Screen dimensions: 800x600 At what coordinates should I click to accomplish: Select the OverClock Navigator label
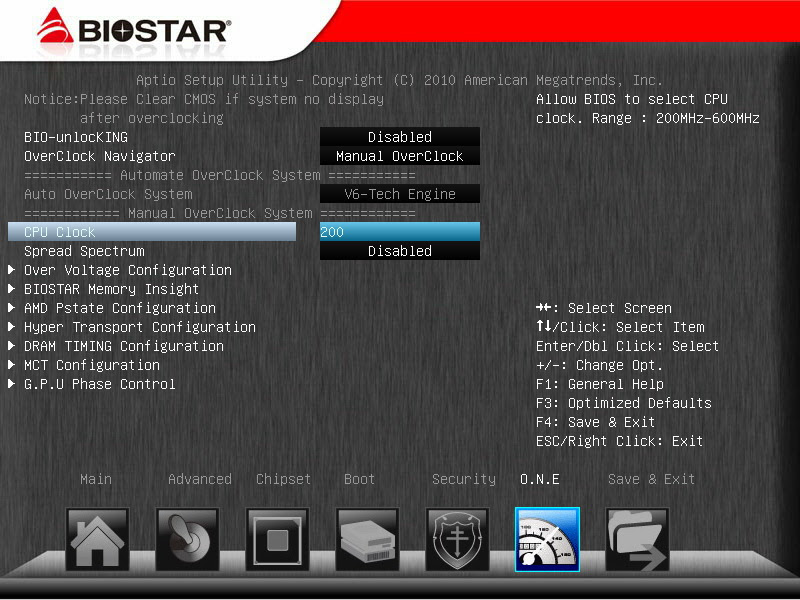point(99,156)
